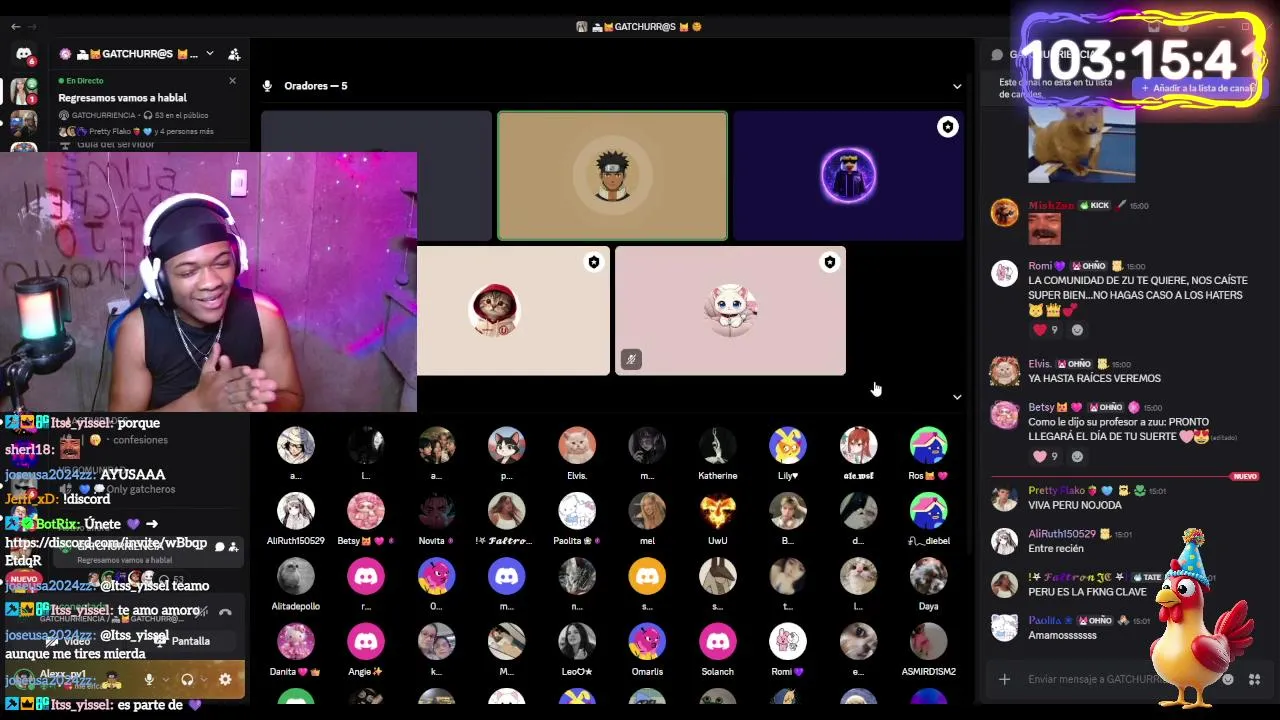
Task: Collapse the Oradores speakers section
Action: click(957, 86)
